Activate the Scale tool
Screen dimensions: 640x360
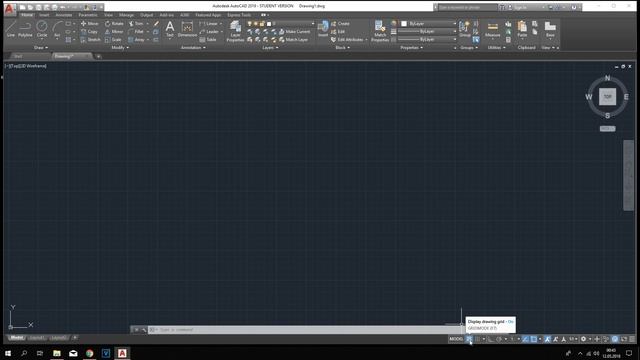(113, 40)
